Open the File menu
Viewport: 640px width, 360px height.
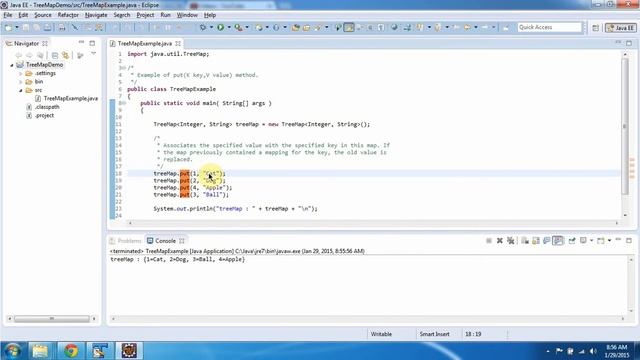click(8, 15)
